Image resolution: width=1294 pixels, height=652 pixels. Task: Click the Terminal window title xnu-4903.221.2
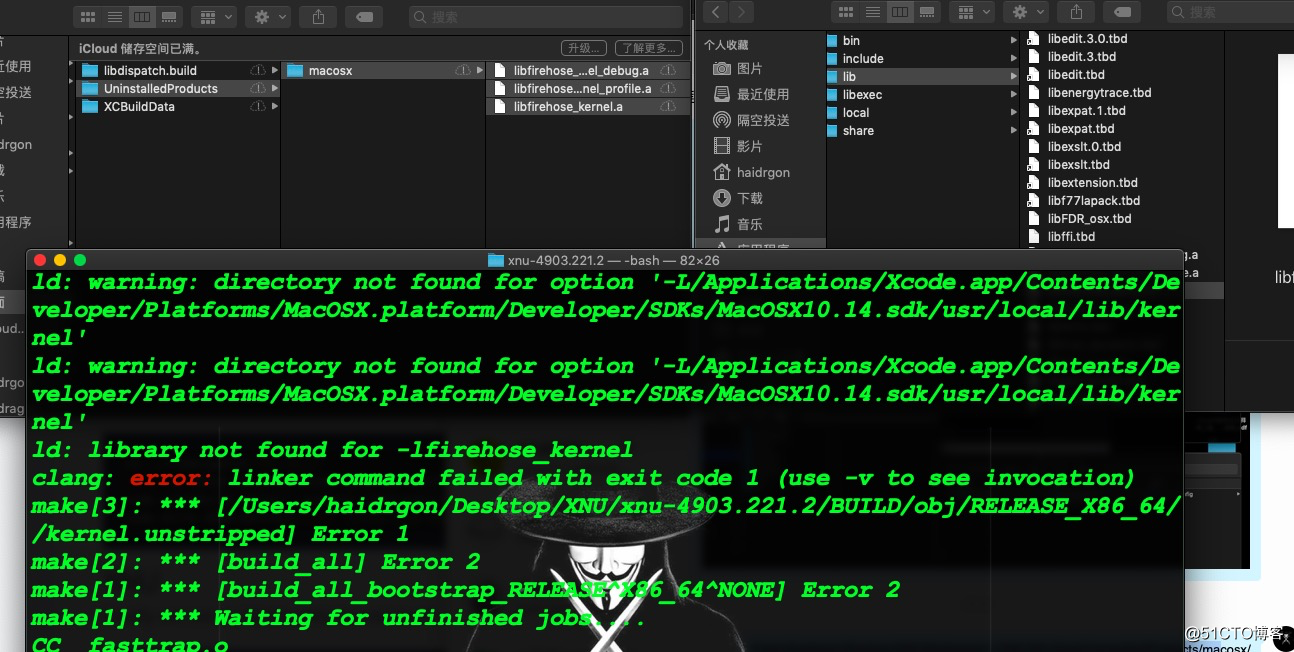[604, 260]
